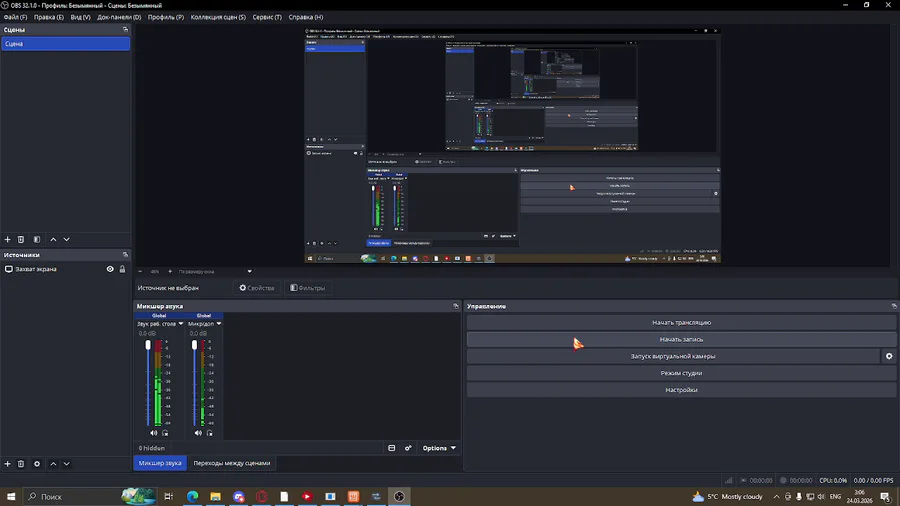900x506 pixels.
Task: Adjust the Микрофон volume slider handle
Action: pyautogui.click(x=195, y=345)
